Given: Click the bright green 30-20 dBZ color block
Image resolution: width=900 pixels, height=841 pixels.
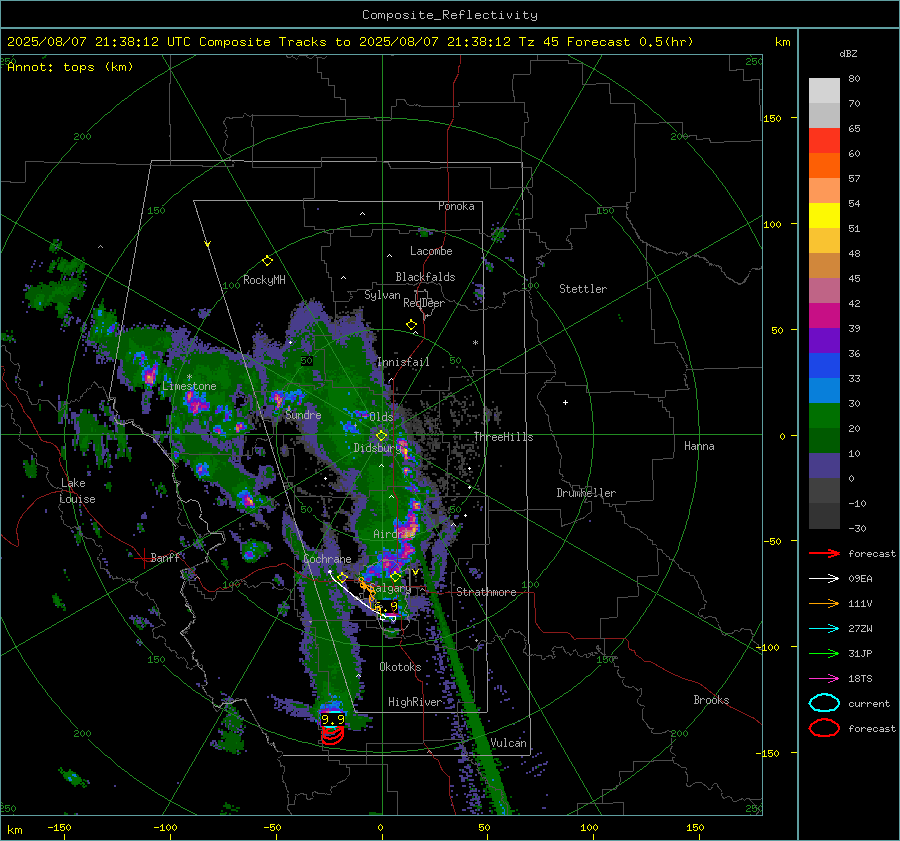Looking at the screenshot, I should (x=824, y=416).
